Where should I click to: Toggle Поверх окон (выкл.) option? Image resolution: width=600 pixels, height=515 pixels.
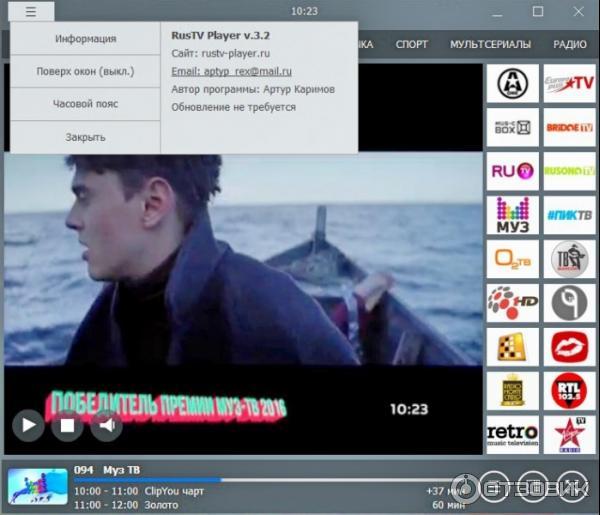(x=85, y=72)
